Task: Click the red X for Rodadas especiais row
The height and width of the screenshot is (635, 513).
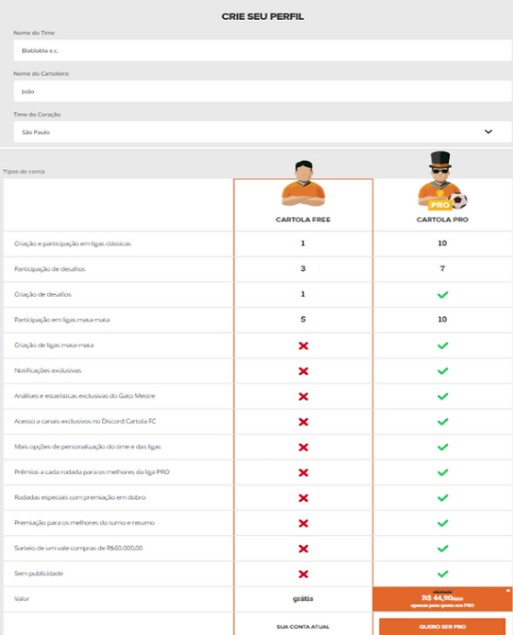Action: click(x=303, y=498)
